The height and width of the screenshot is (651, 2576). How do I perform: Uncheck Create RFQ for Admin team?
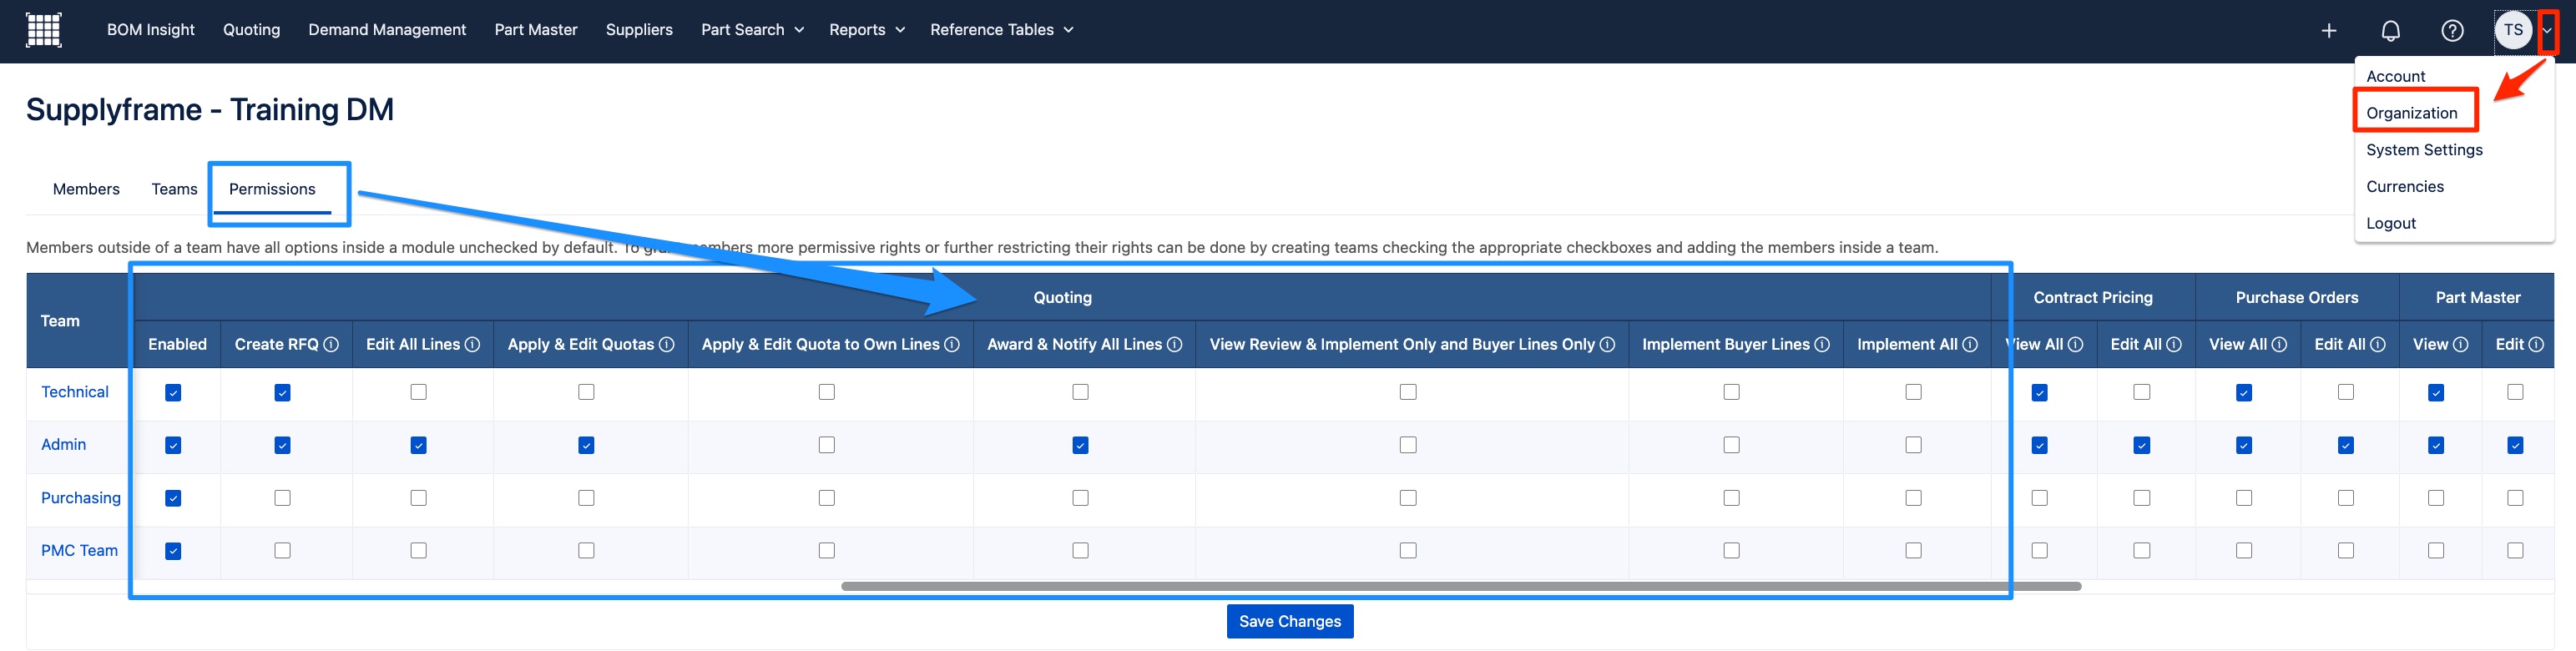[283, 445]
